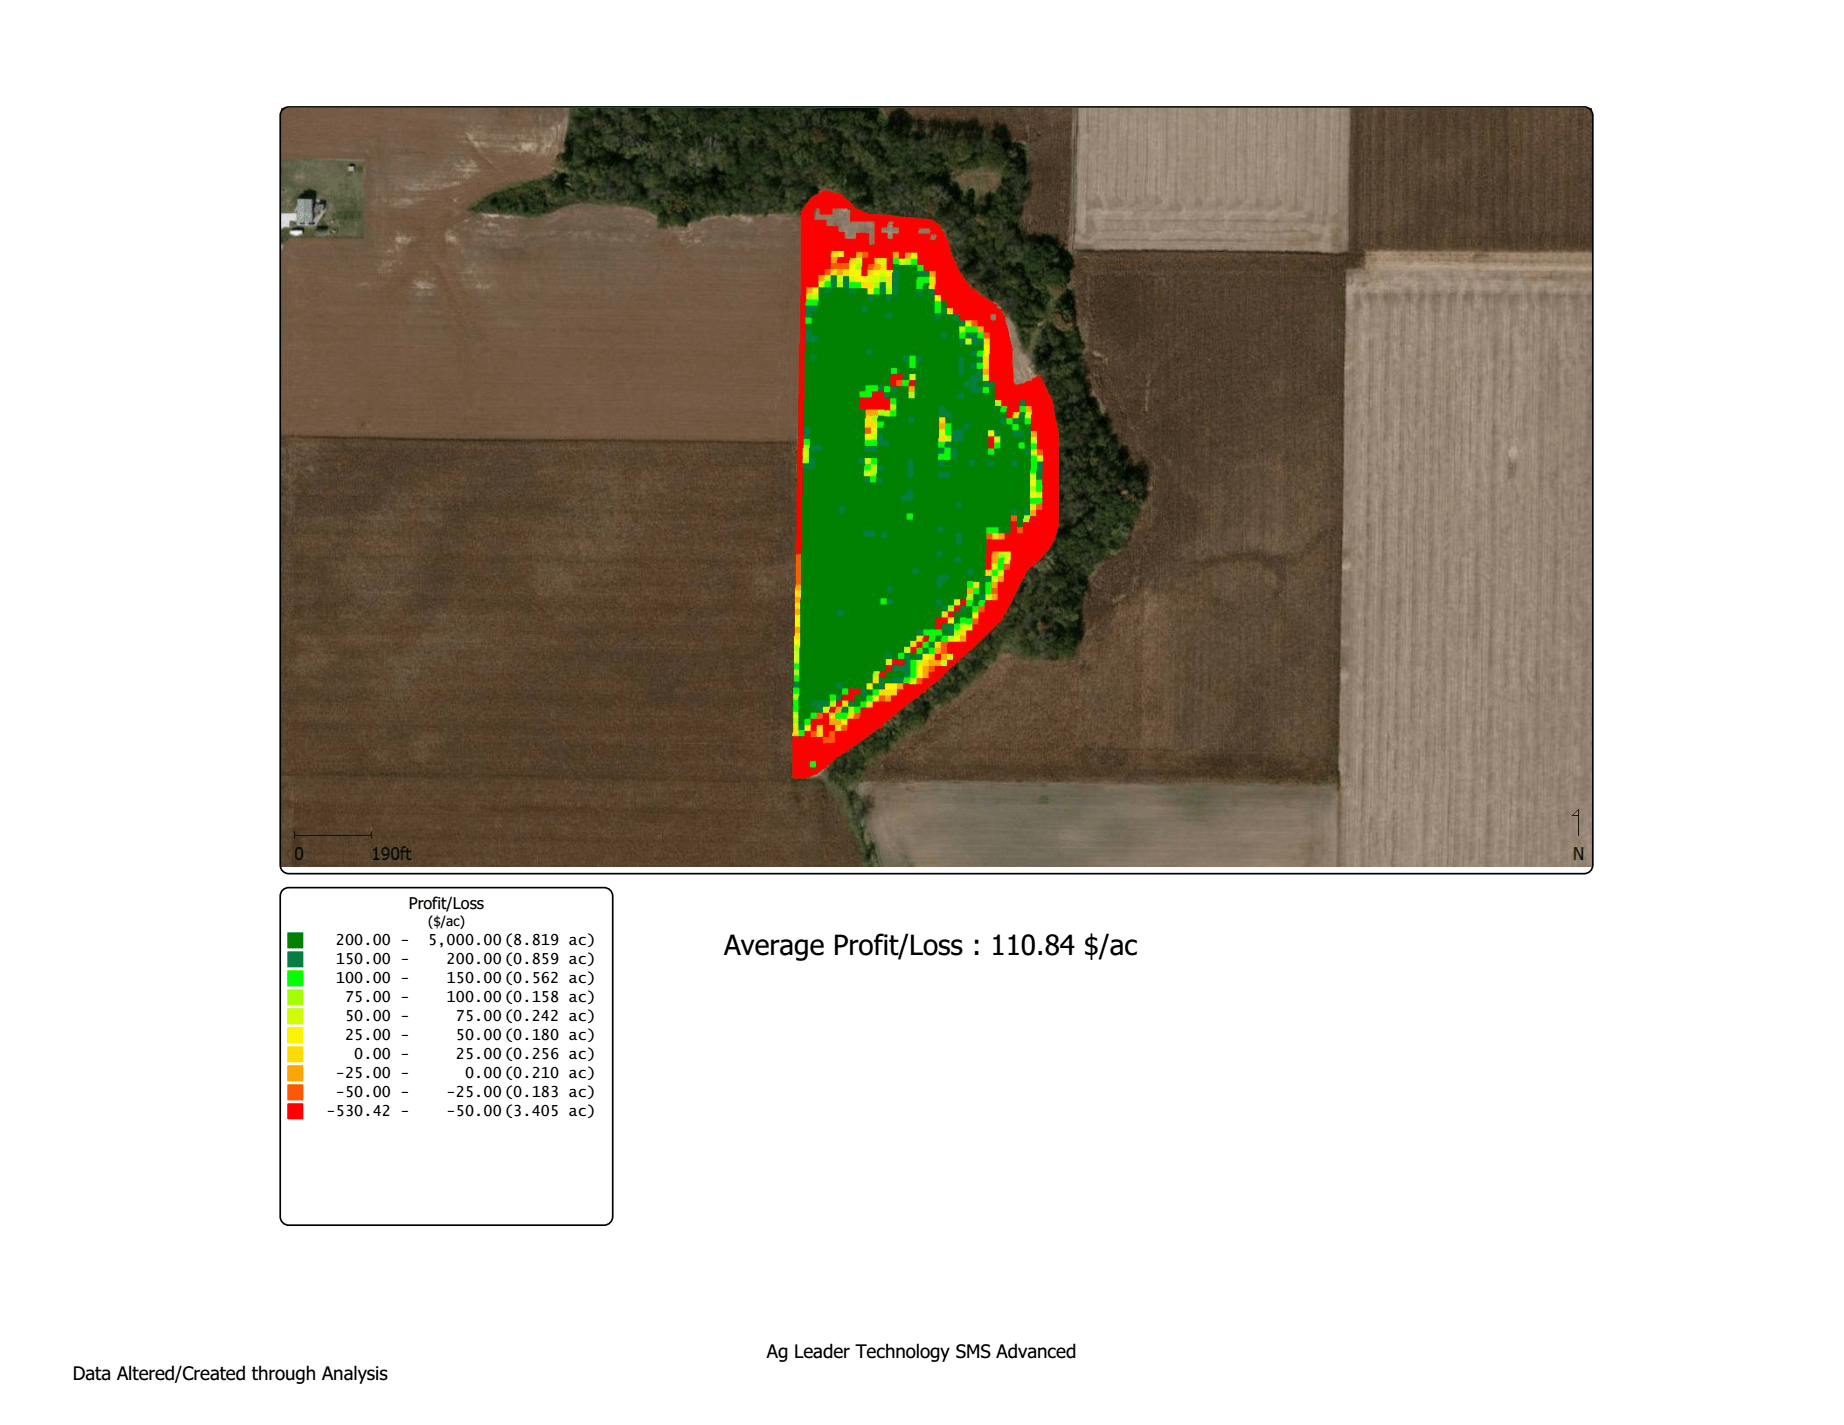The width and height of the screenshot is (1844, 1425).
Task: Click the lime 75.00–100.00 legend swatch
Action: coord(295,997)
